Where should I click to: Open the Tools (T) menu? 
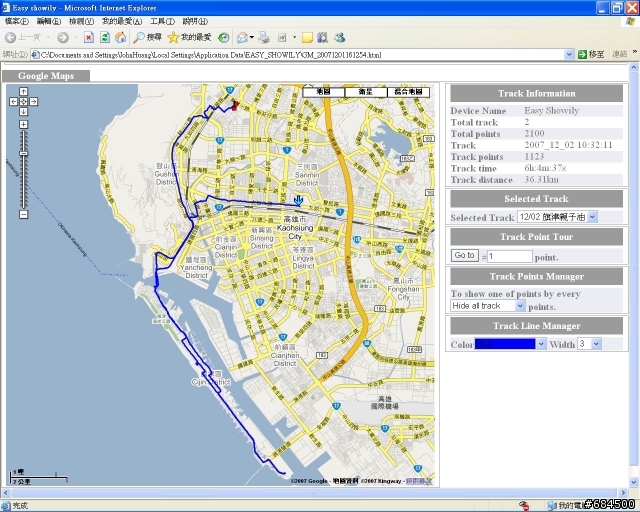click(162, 21)
